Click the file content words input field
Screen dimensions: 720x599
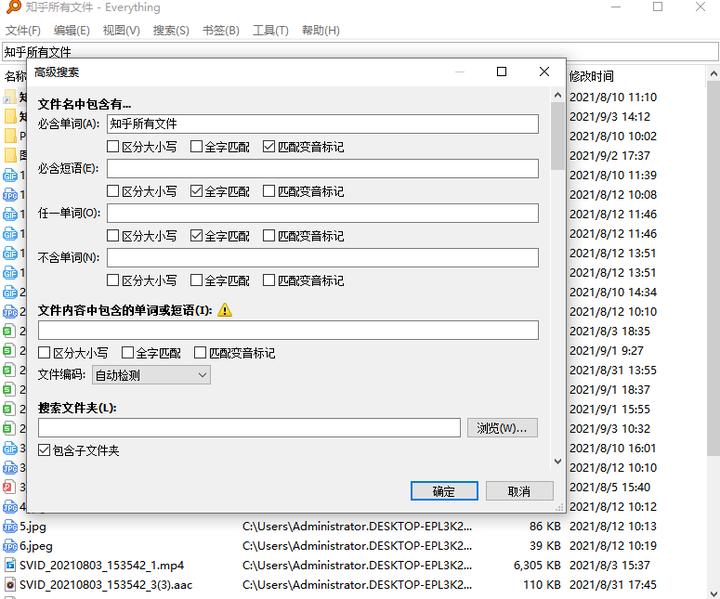[288, 330]
